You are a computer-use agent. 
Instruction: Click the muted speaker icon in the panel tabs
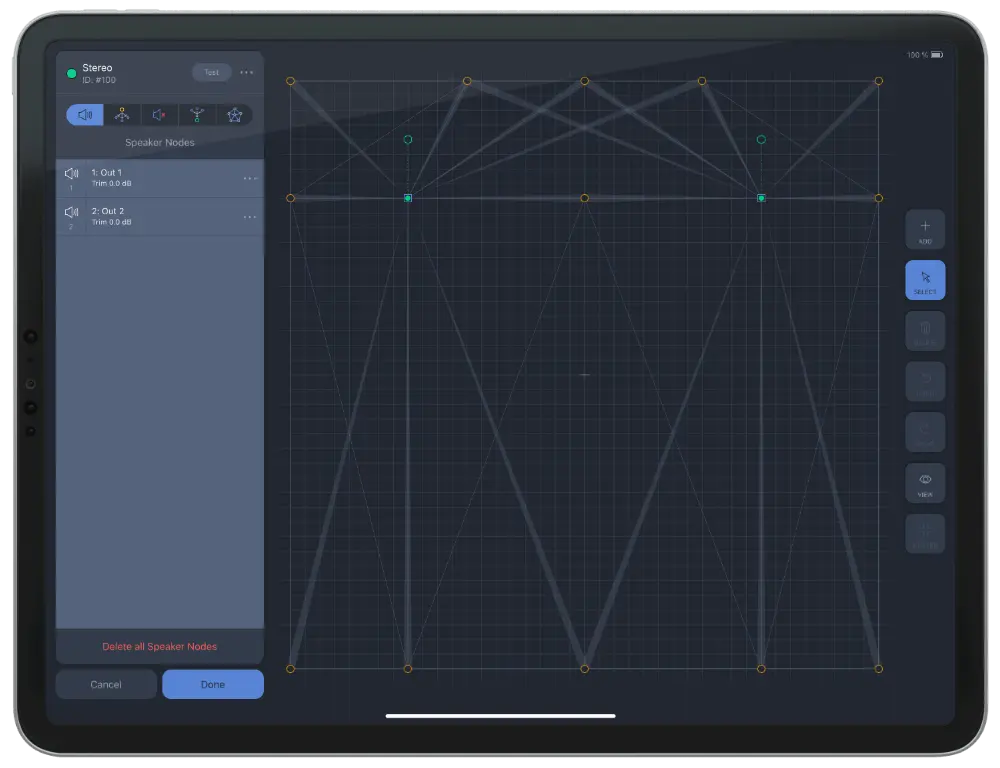click(x=158, y=115)
